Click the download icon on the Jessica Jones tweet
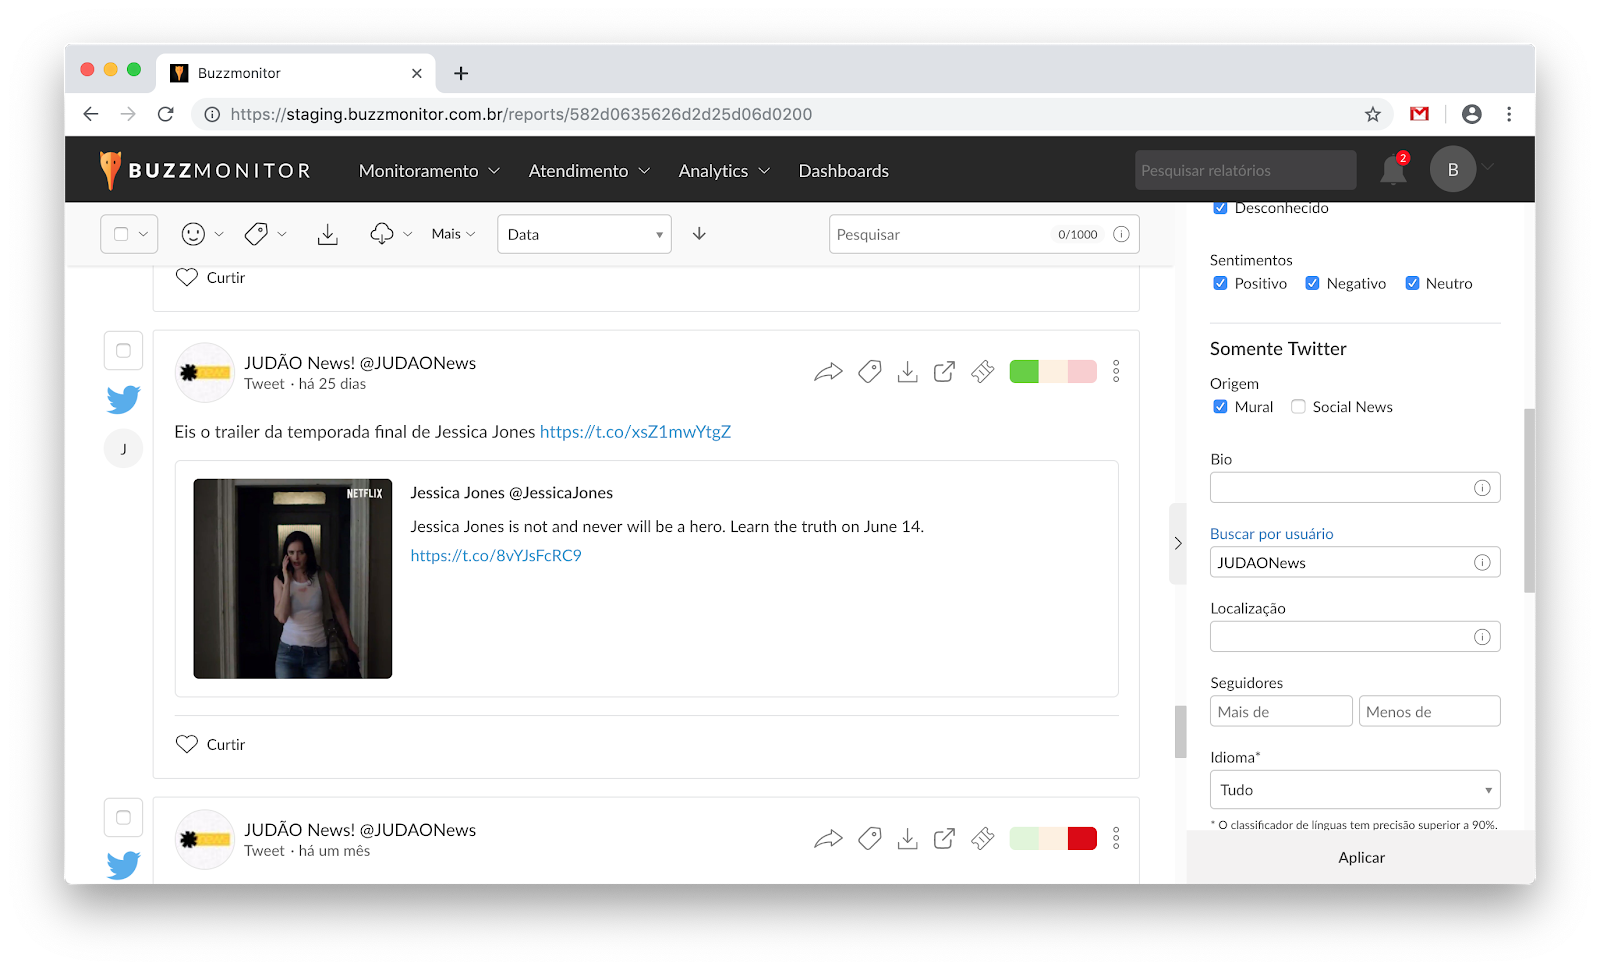This screenshot has height=970, width=1600. [907, 372]
